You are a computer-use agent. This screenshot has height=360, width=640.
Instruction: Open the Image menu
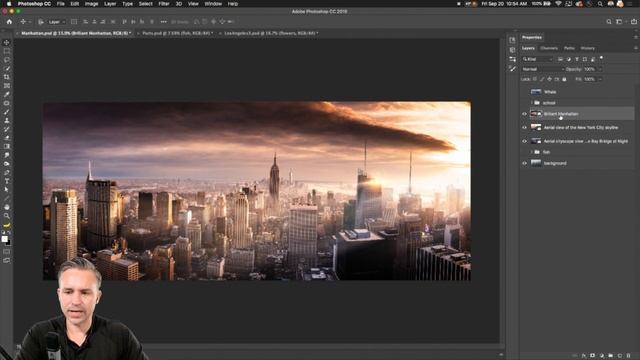point(91,4)
